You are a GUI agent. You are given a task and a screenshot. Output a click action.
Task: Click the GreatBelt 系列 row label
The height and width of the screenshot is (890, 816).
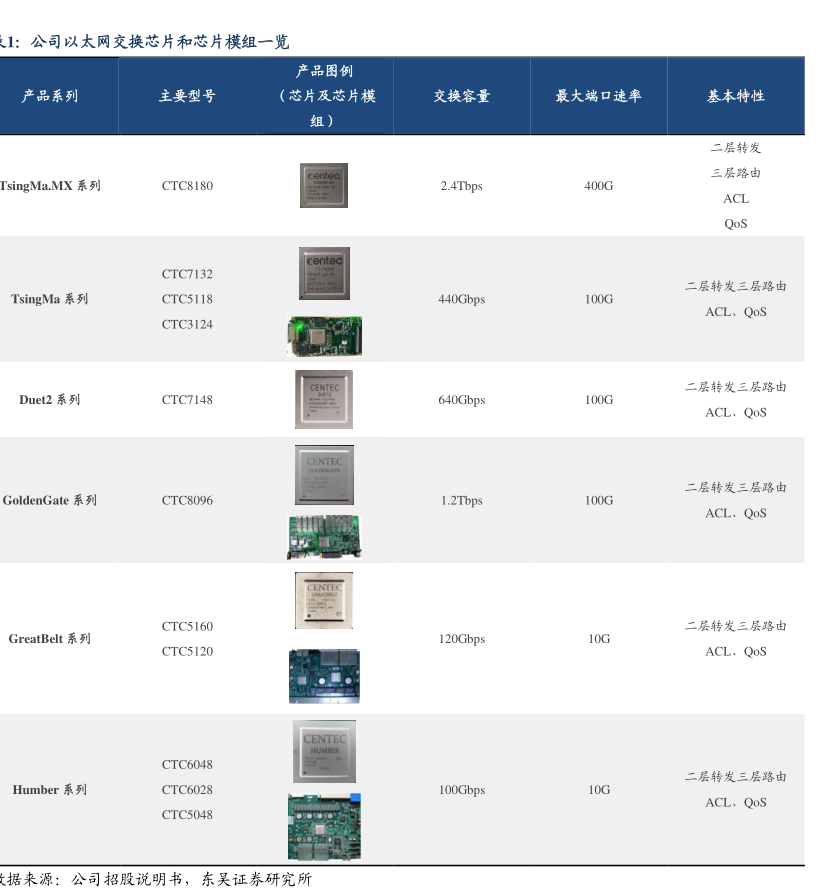[50, 639]
